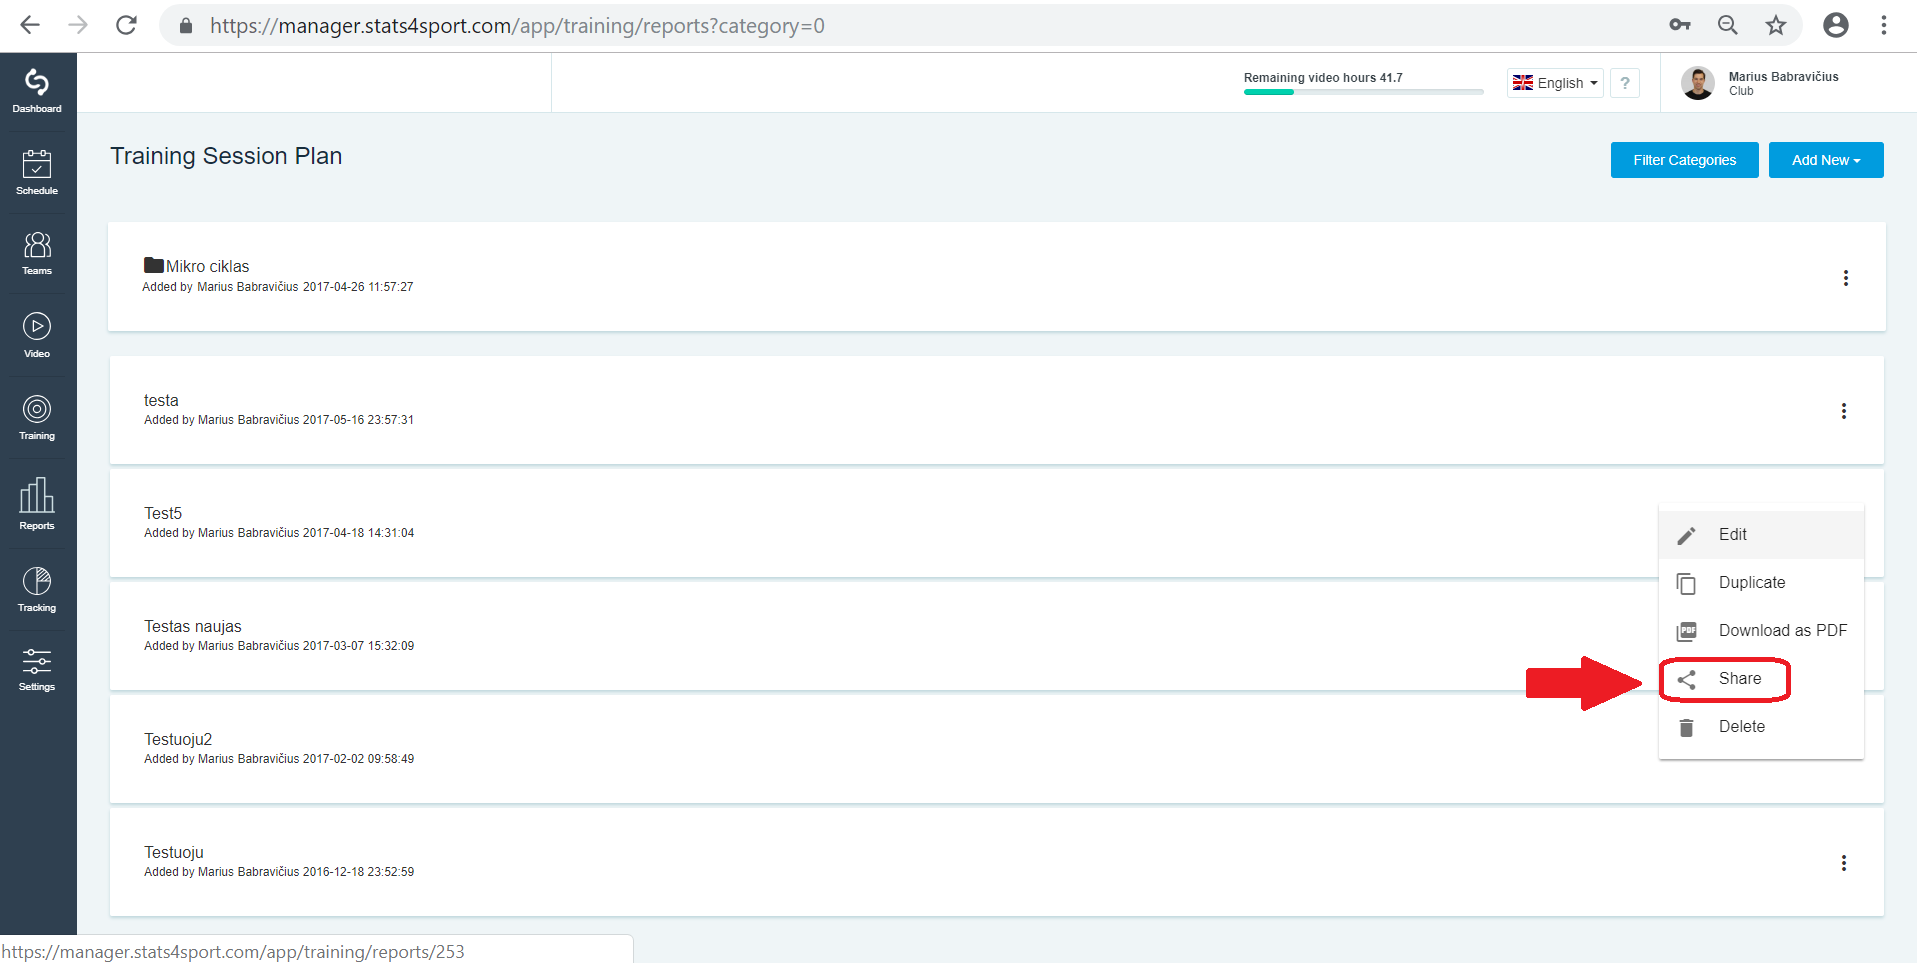Open three-dot menu for testa plan
The height and width of the screenshot is (963, 1917).
coord(1844,411)
